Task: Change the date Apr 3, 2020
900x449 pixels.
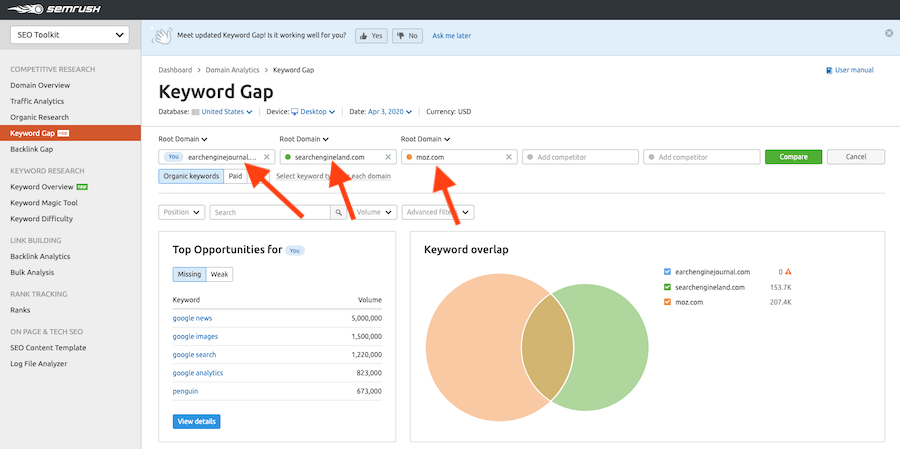Action: point(389,112)
